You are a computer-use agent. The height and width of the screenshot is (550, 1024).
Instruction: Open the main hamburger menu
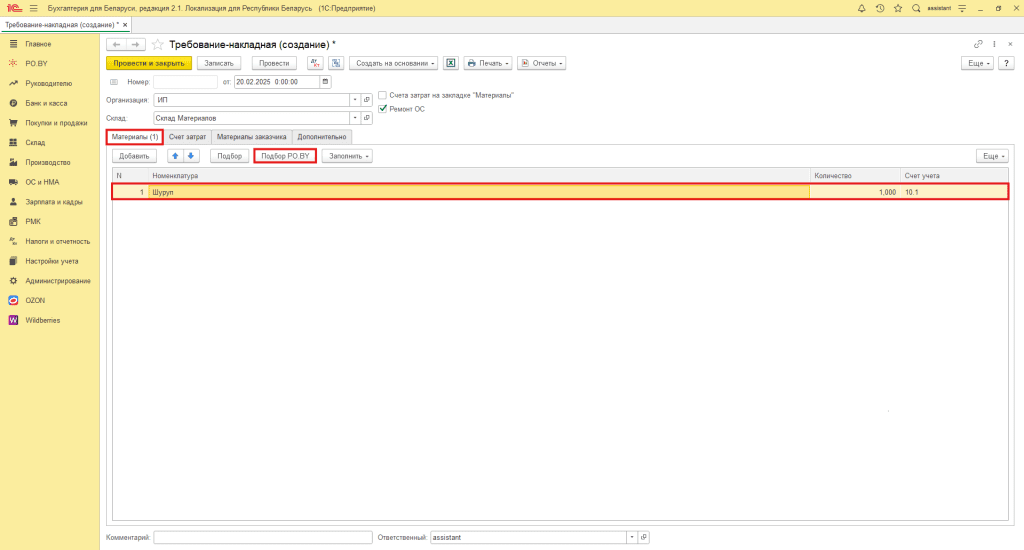(x=34, y=8)
